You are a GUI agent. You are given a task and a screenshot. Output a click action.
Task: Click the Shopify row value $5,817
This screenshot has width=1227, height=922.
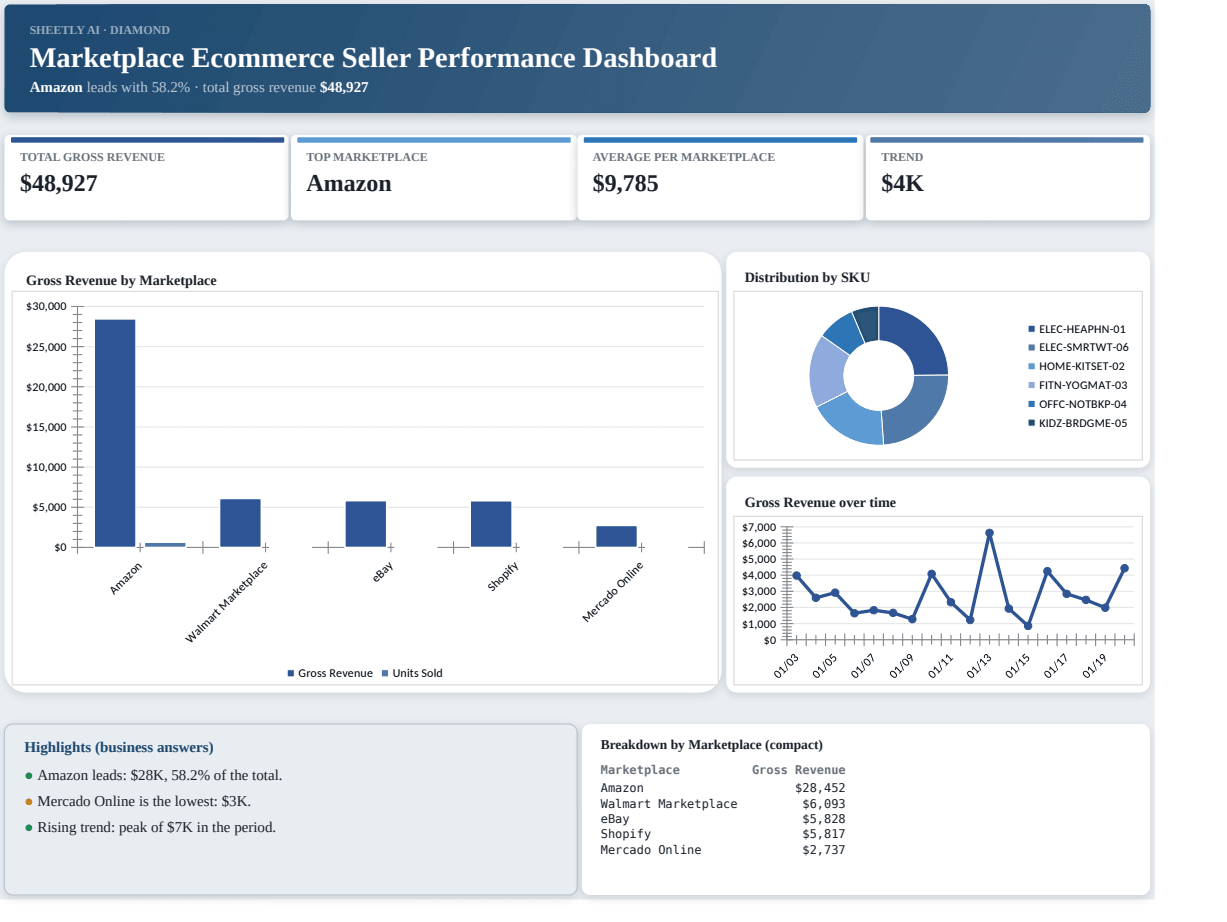coord(823,834)
